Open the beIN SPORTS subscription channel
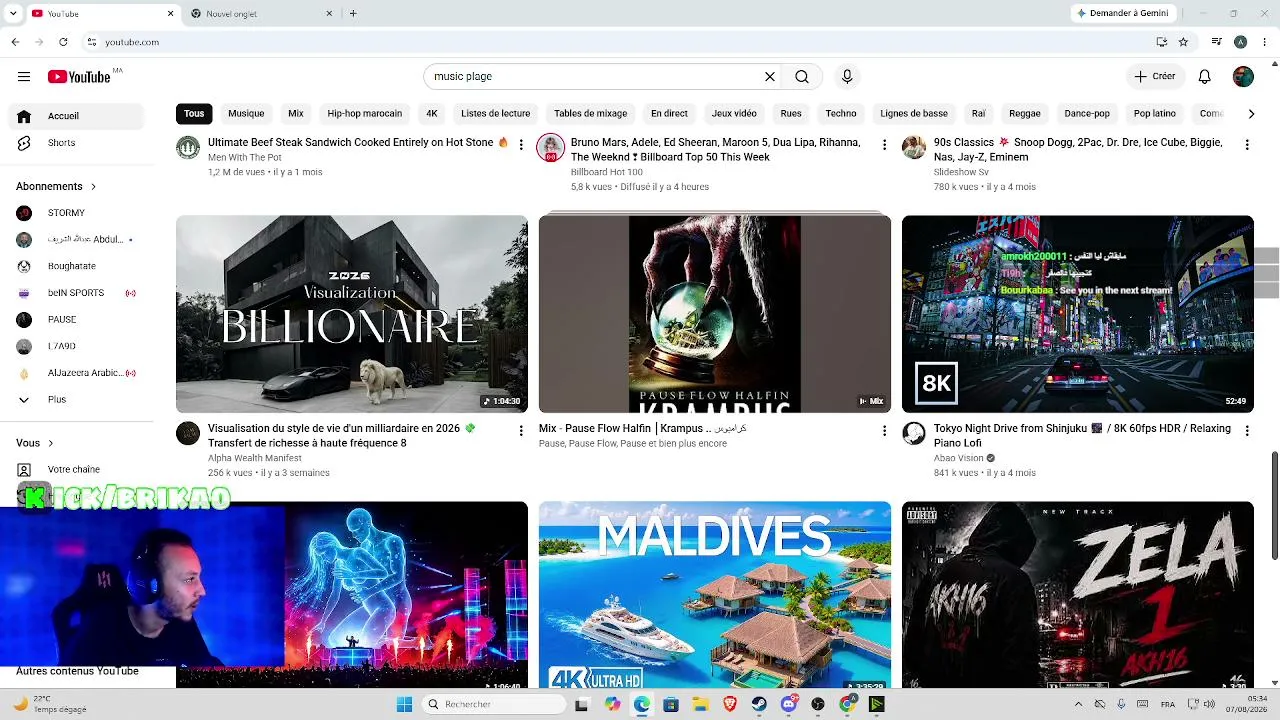 [x=76, y=293]
